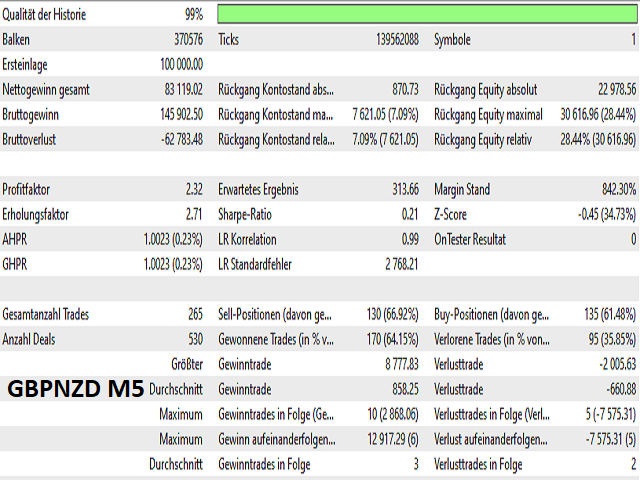Select Rückgang Equity maximal value 30 616.96 (28.44%)
The width and height of the screenshot is (640, 480).
(598, 115)
